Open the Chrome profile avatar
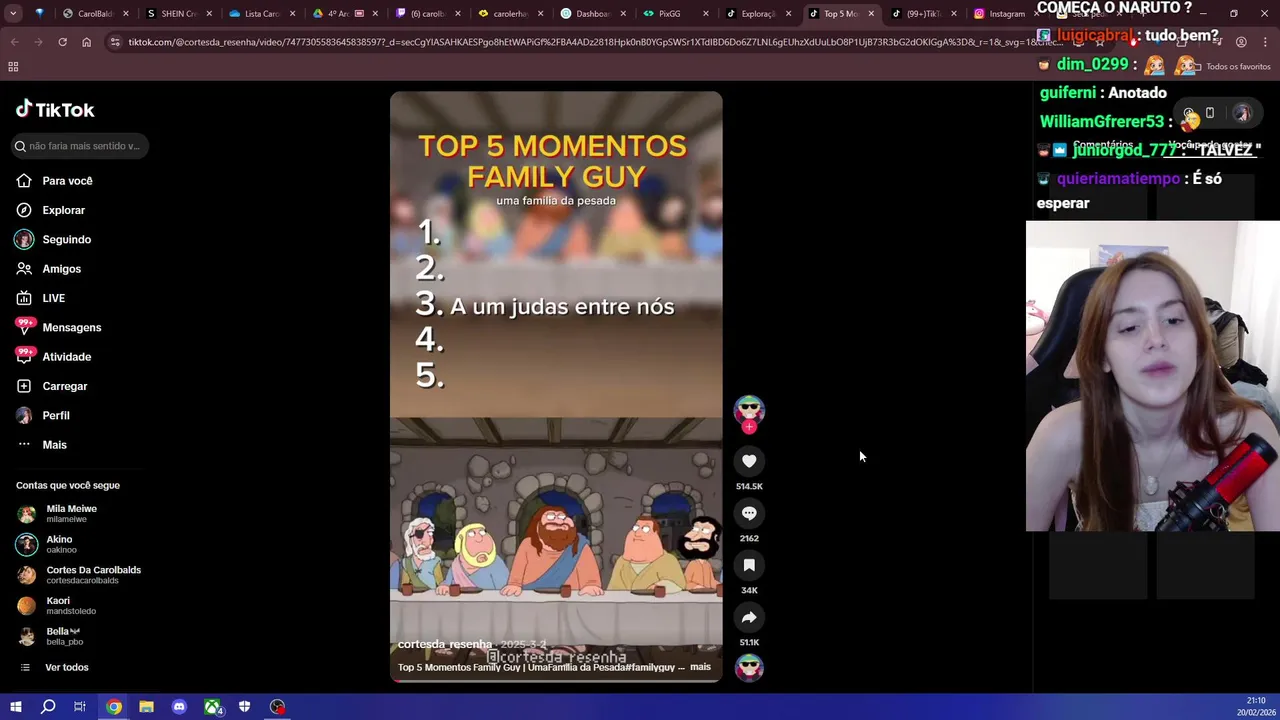The height and width of the screenshot is (720, 1280). [1241, 42]
